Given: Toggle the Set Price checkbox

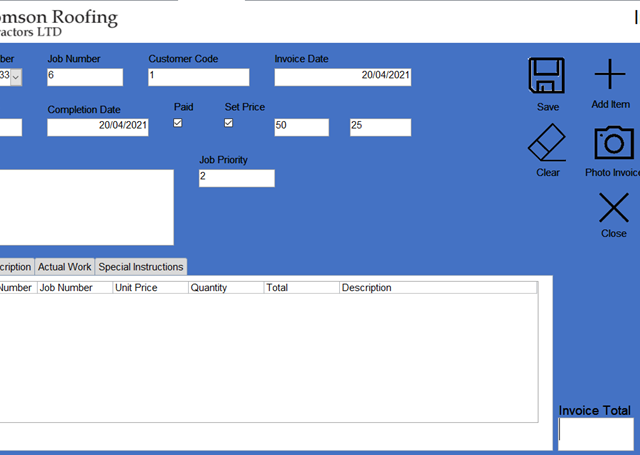Looking at the screenshot, I should tap(228, 123).
